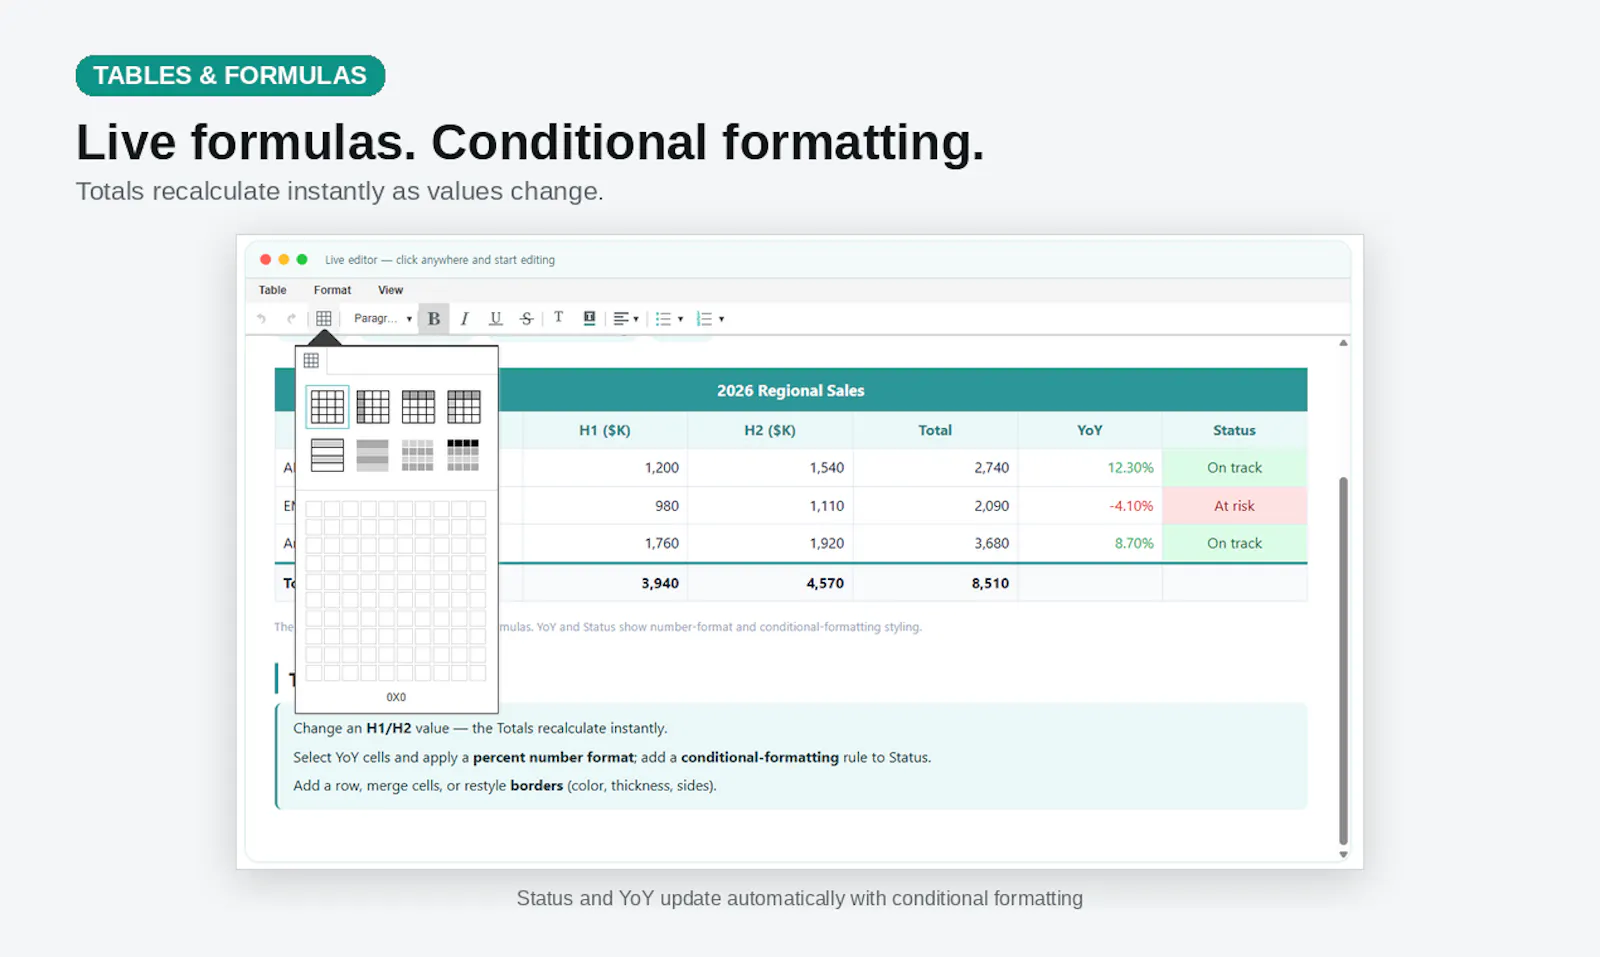Choose the outlined banded rows table style
Viewport: 1600px width, 957px height.
(327, 455)
